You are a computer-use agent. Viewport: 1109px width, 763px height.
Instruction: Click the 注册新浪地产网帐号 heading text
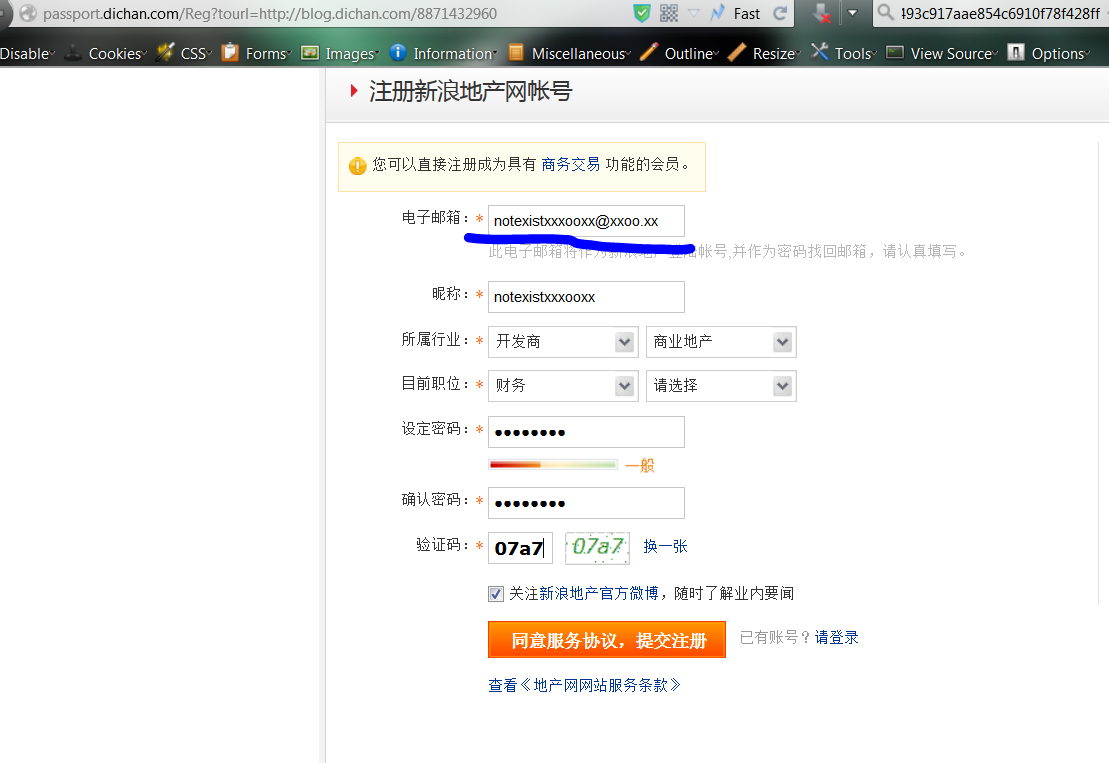470,91
